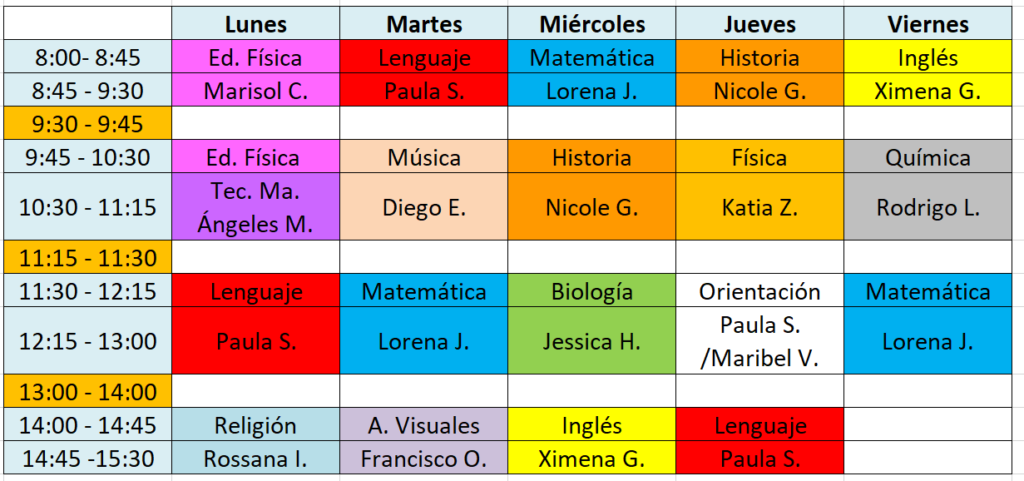
Task: Select the A. Visuales cell
Action: point(424,425)
